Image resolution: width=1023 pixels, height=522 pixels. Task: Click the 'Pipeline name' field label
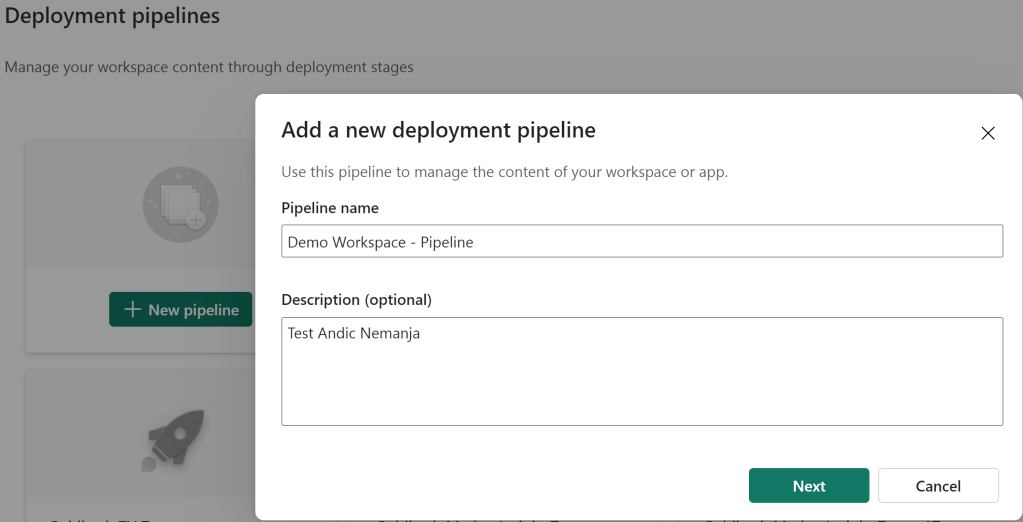[330, 208]
